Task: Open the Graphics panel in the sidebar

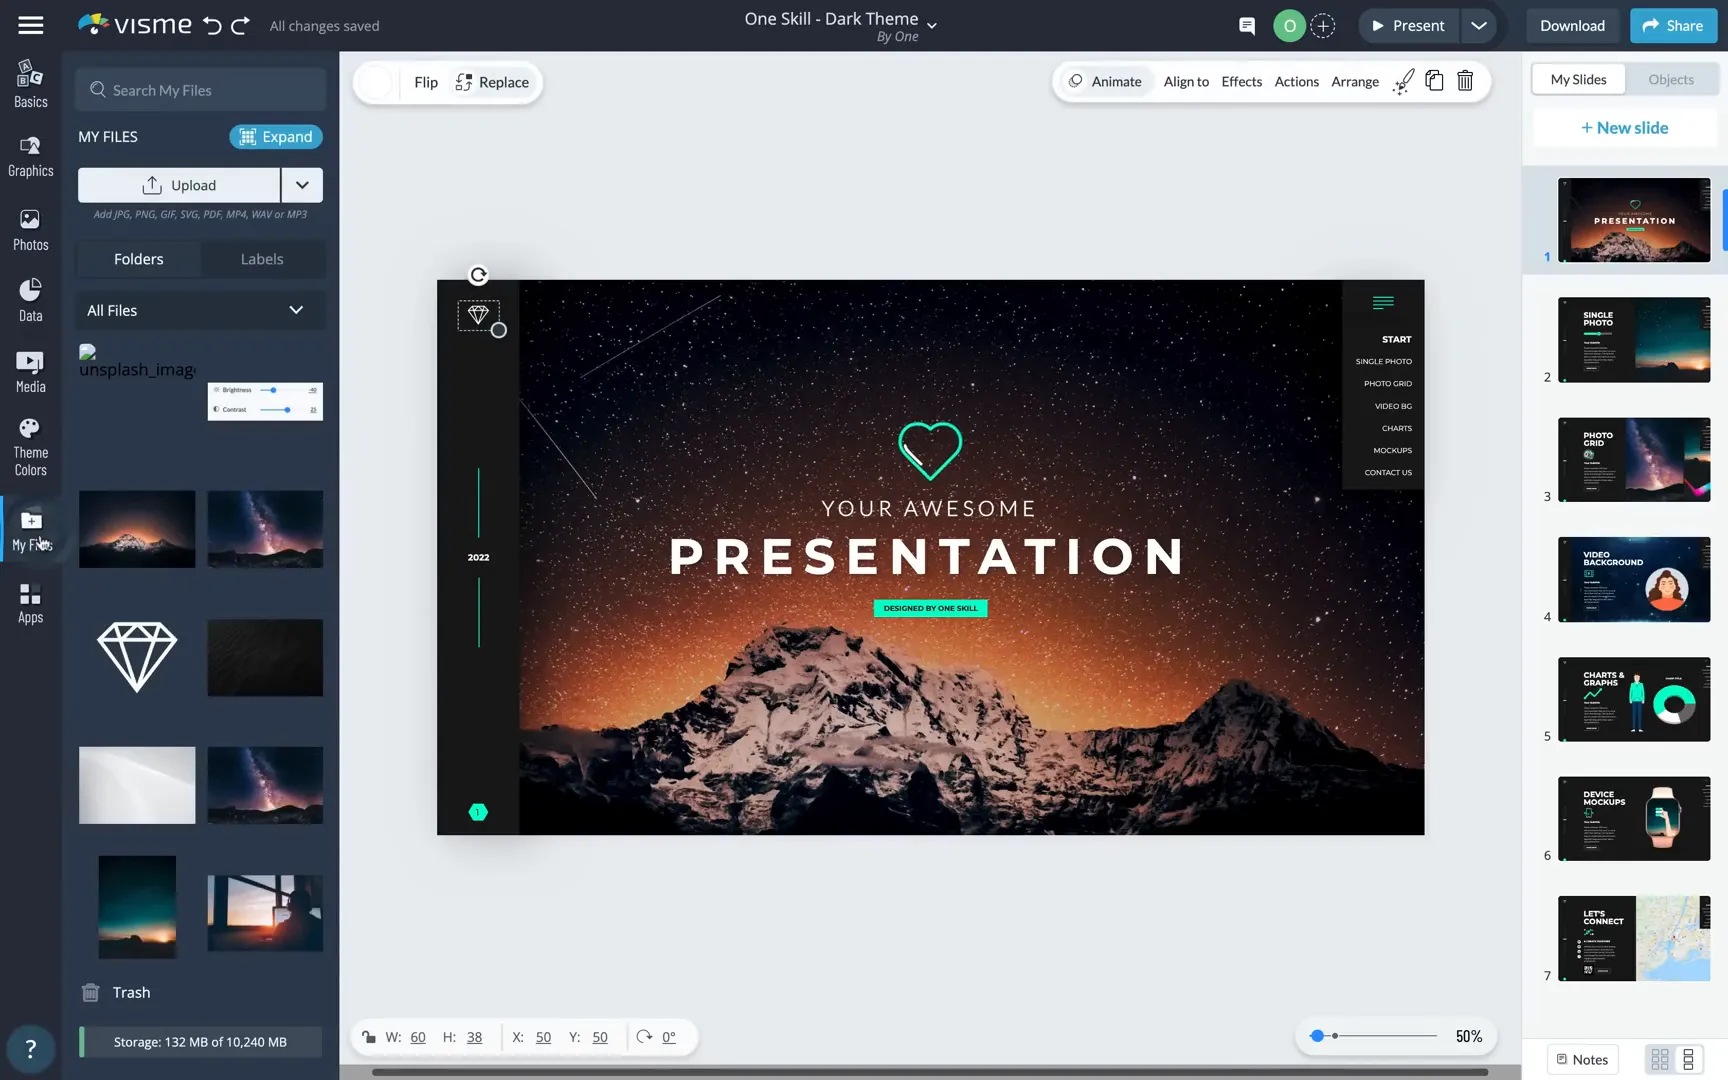Action: pos(30,157)
